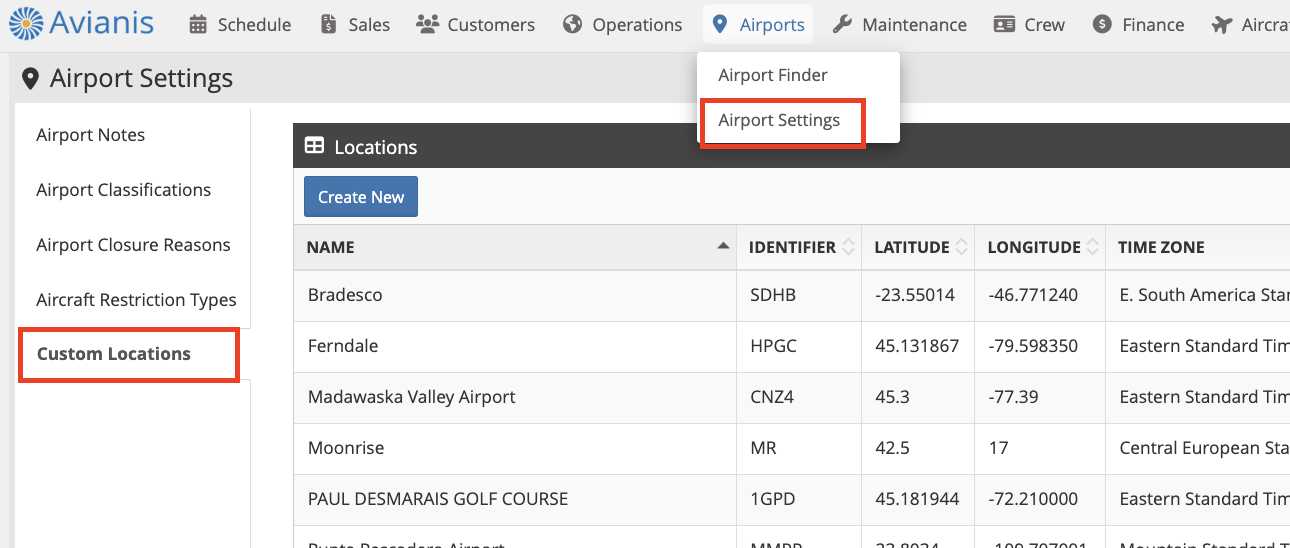Click the Maintenance wrench icon
The image size is (1290, 548).
coord(843,25)
